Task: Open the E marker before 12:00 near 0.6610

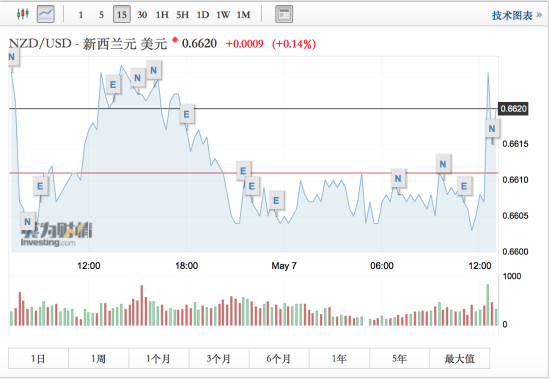Action: (40, 186)
